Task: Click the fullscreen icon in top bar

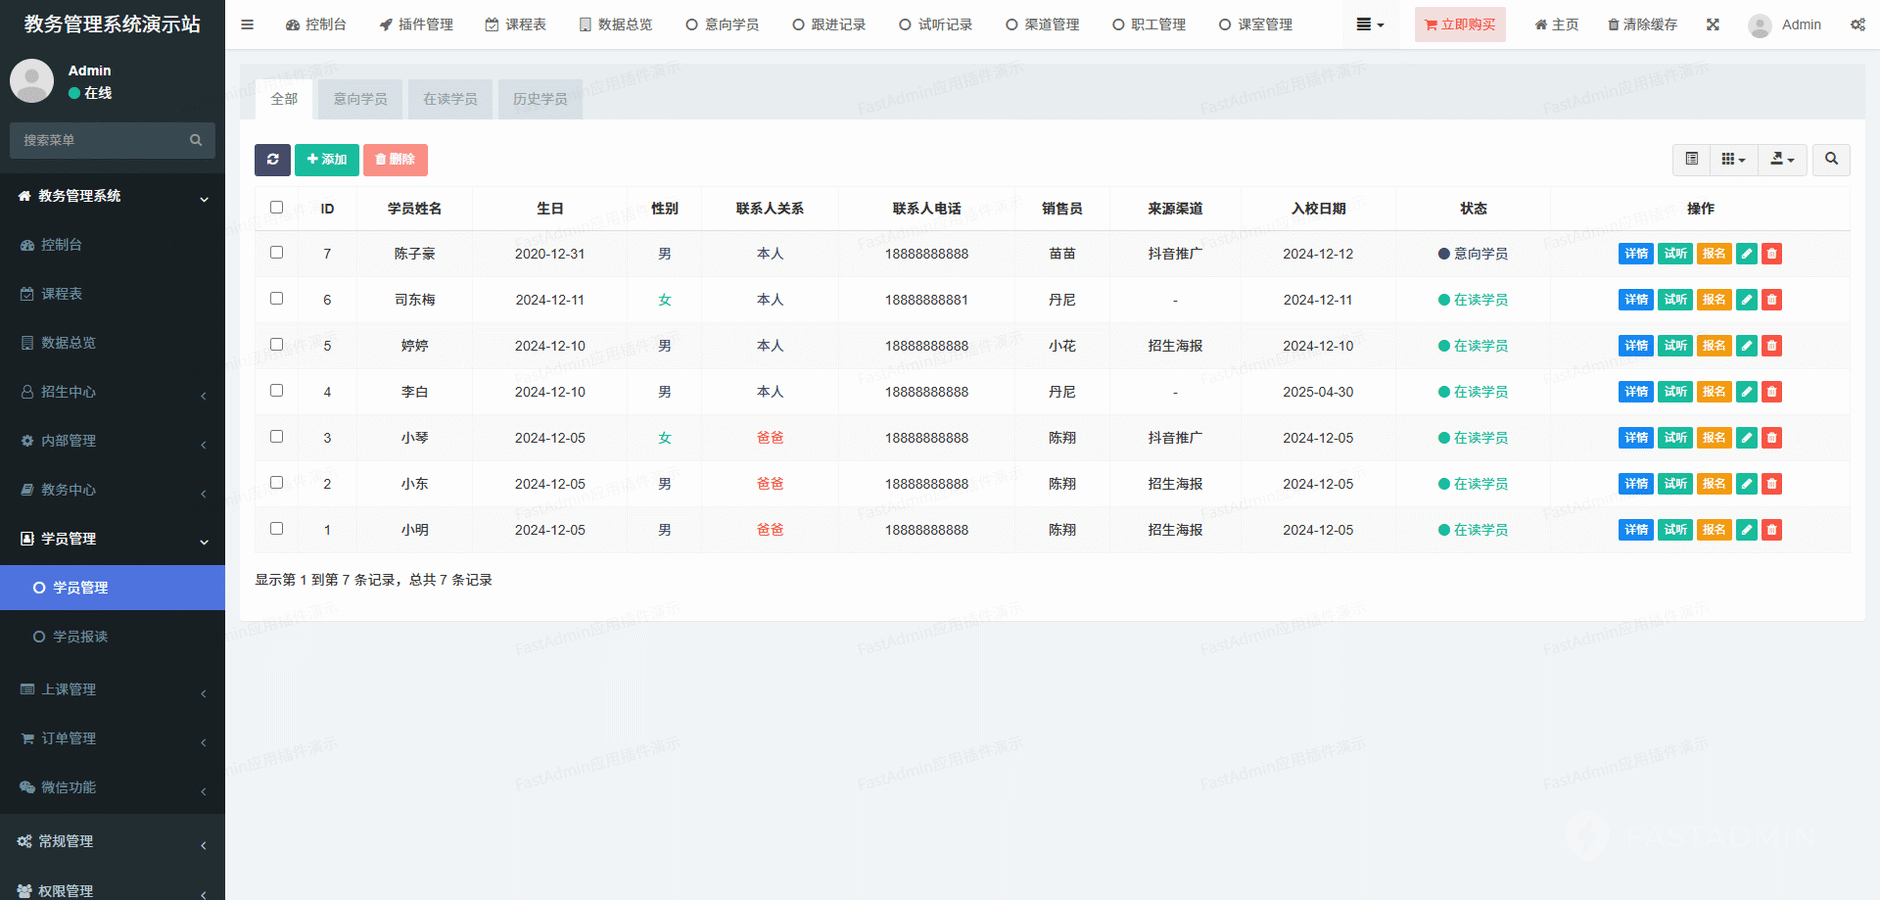Action: (x=1712, y=25)
